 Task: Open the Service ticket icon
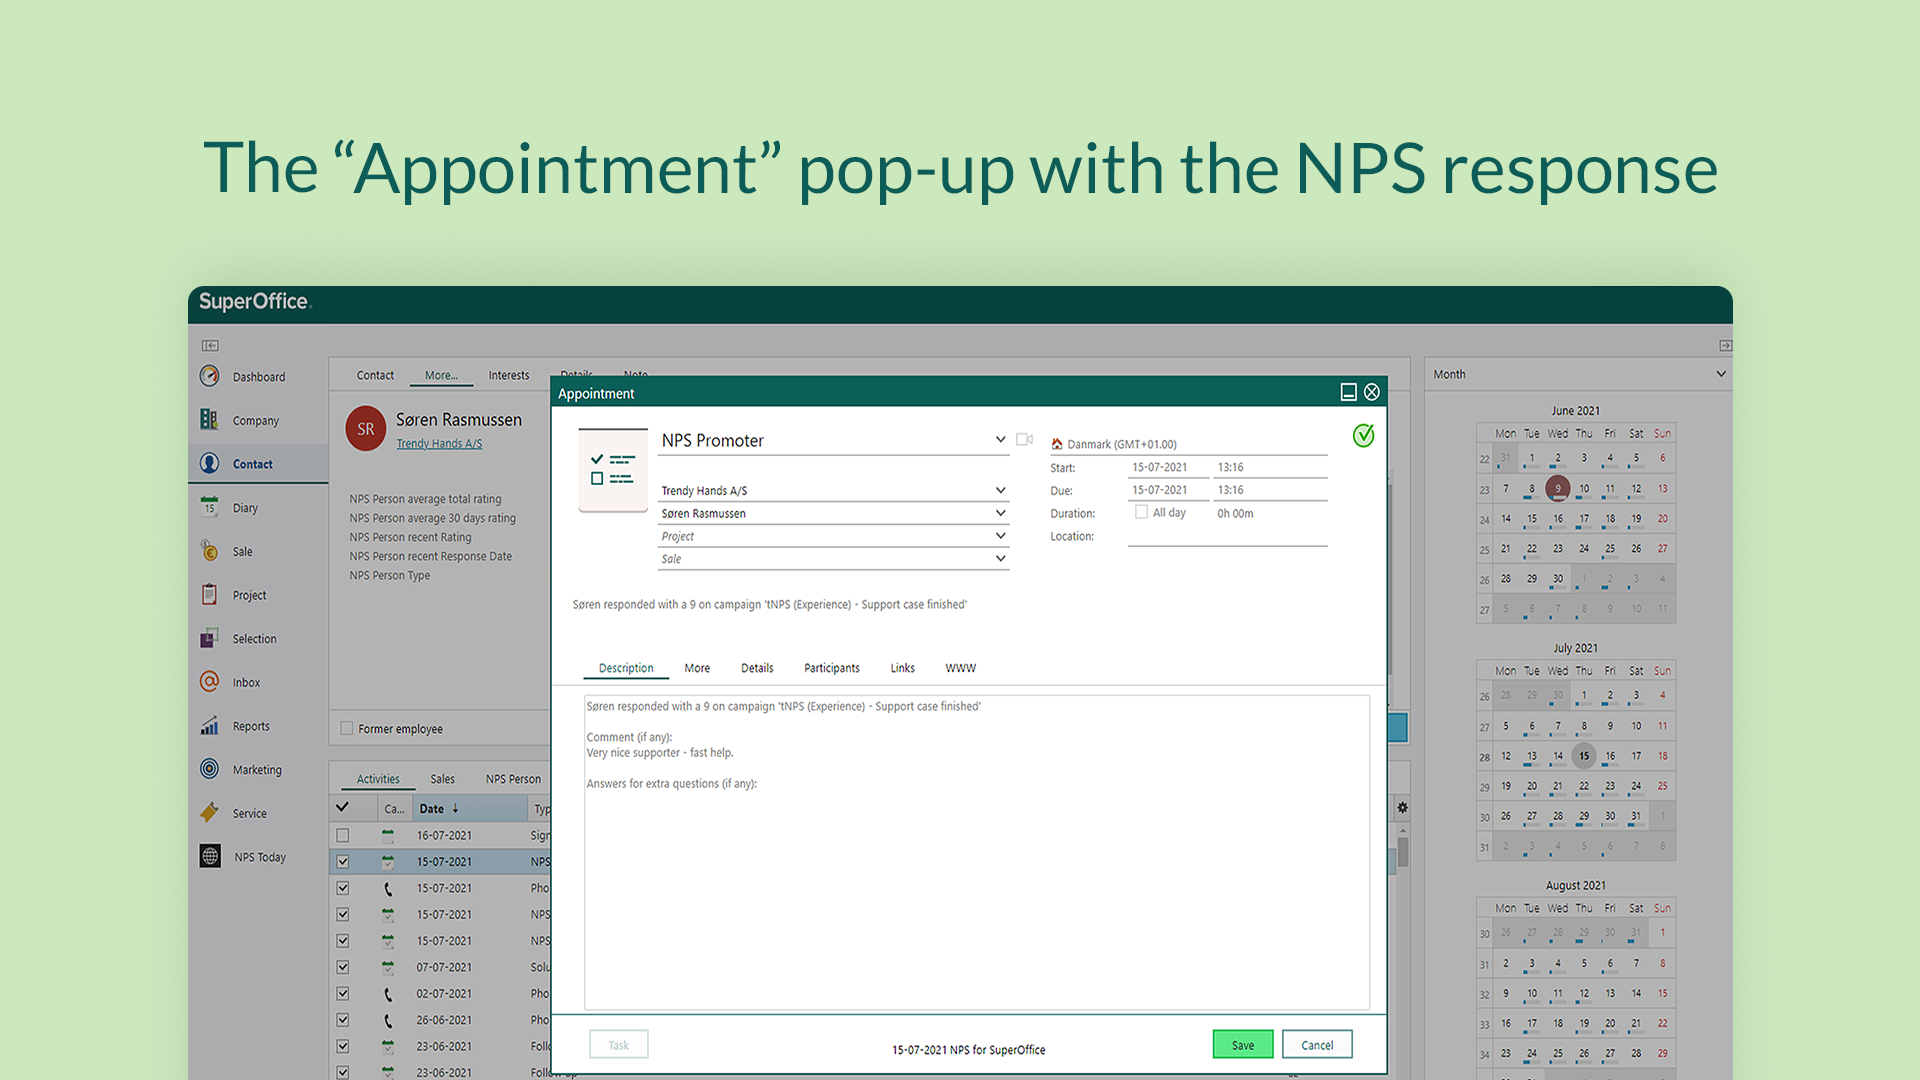pyautogui.click(x=209, y=813)
